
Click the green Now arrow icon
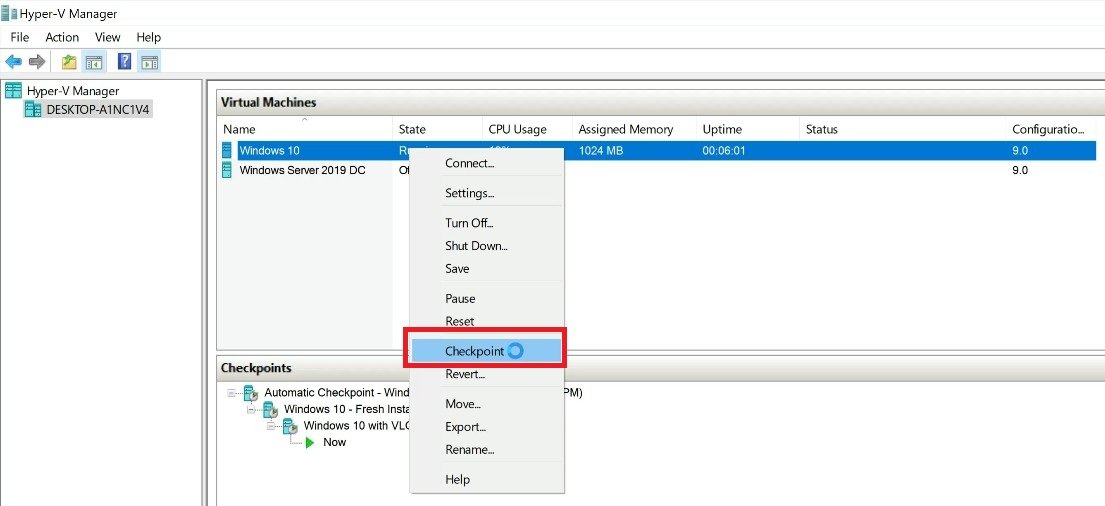310,442
